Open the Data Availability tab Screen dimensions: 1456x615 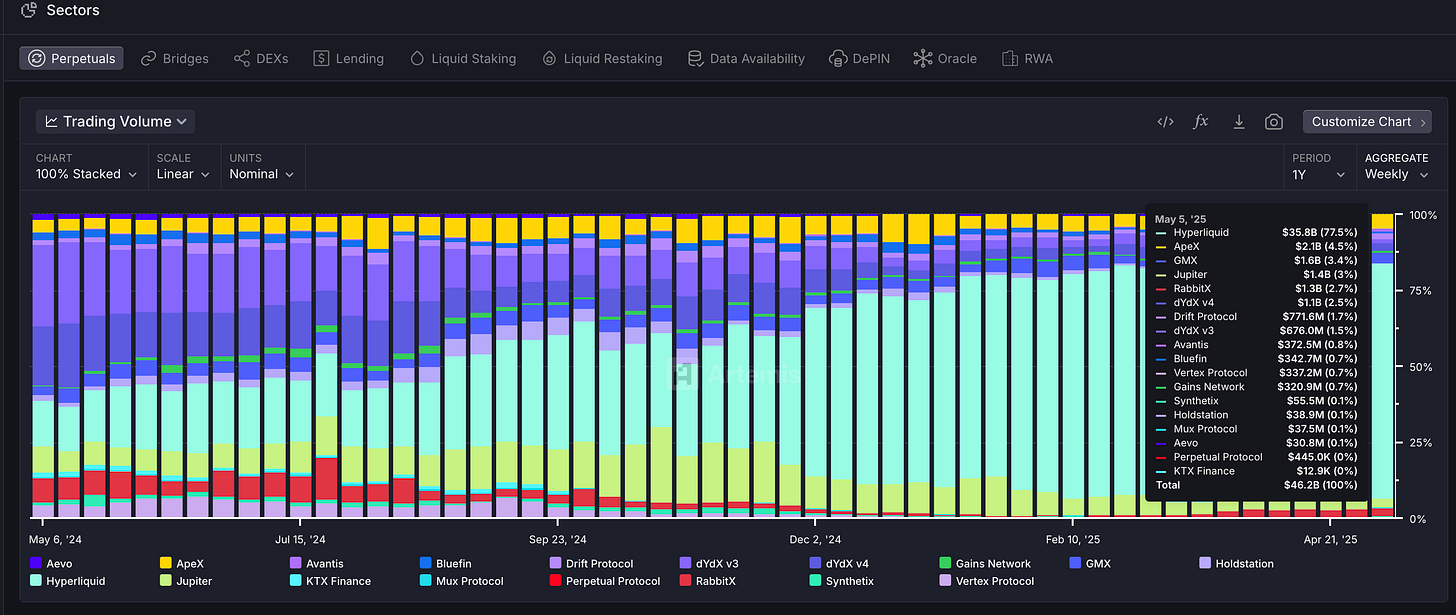pos(746,58)
